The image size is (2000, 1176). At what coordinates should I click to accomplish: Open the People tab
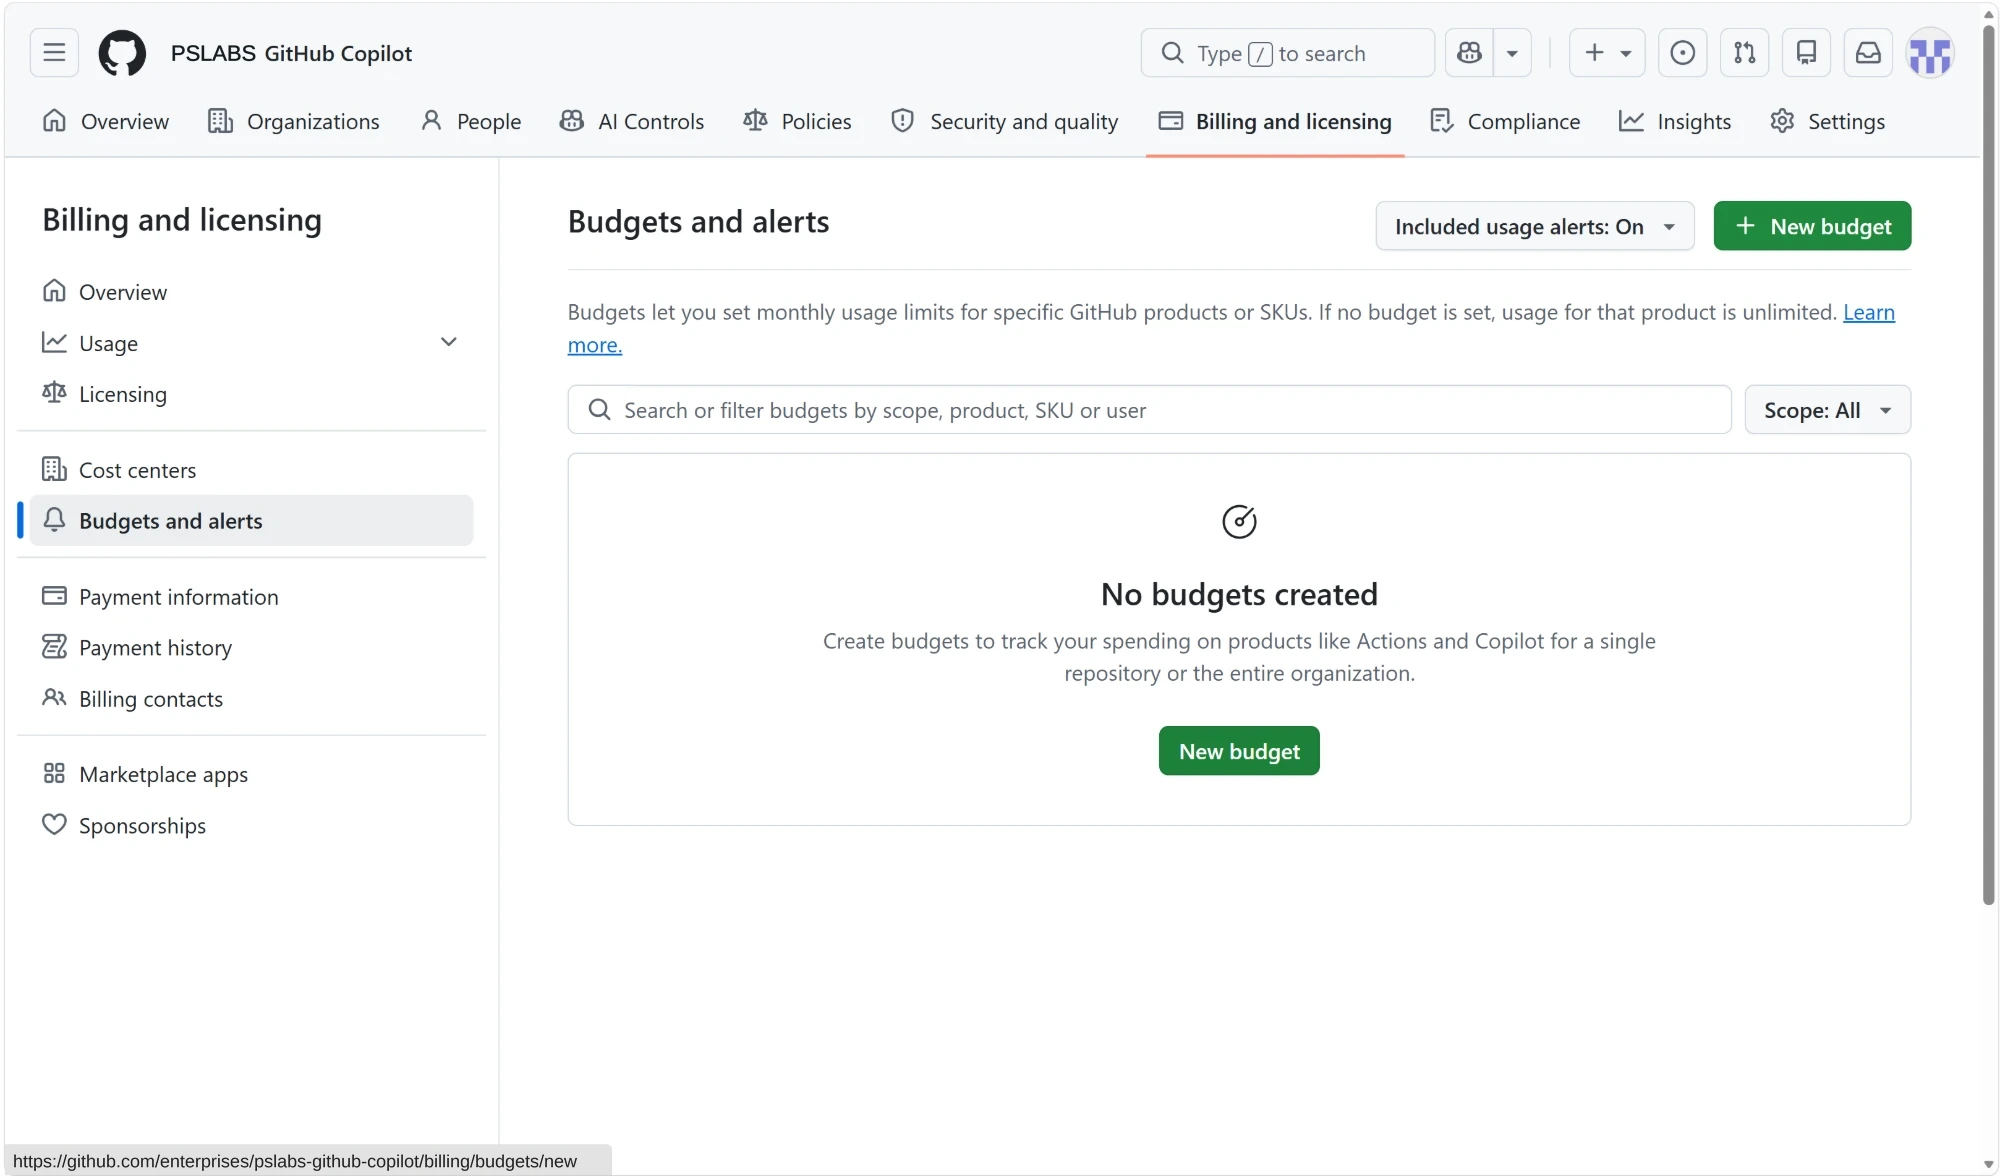coord(471,121)
